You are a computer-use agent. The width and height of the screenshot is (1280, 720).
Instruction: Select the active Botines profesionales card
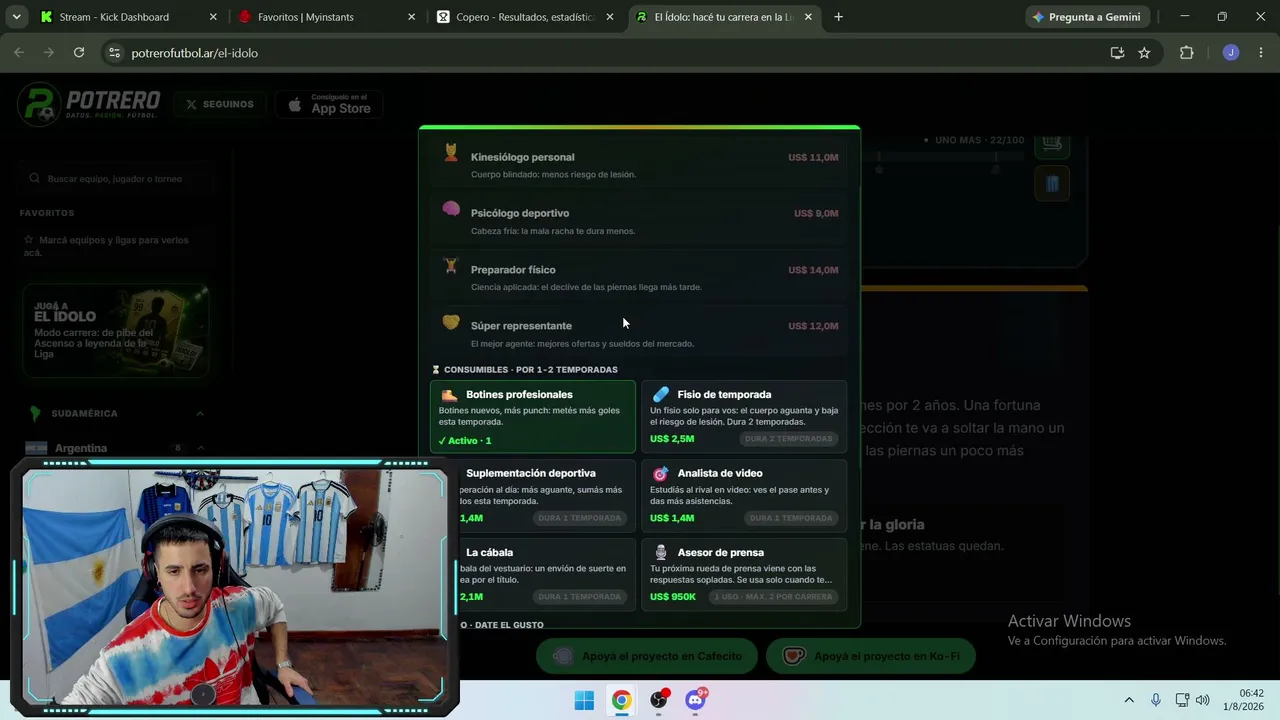click(533, 417)
